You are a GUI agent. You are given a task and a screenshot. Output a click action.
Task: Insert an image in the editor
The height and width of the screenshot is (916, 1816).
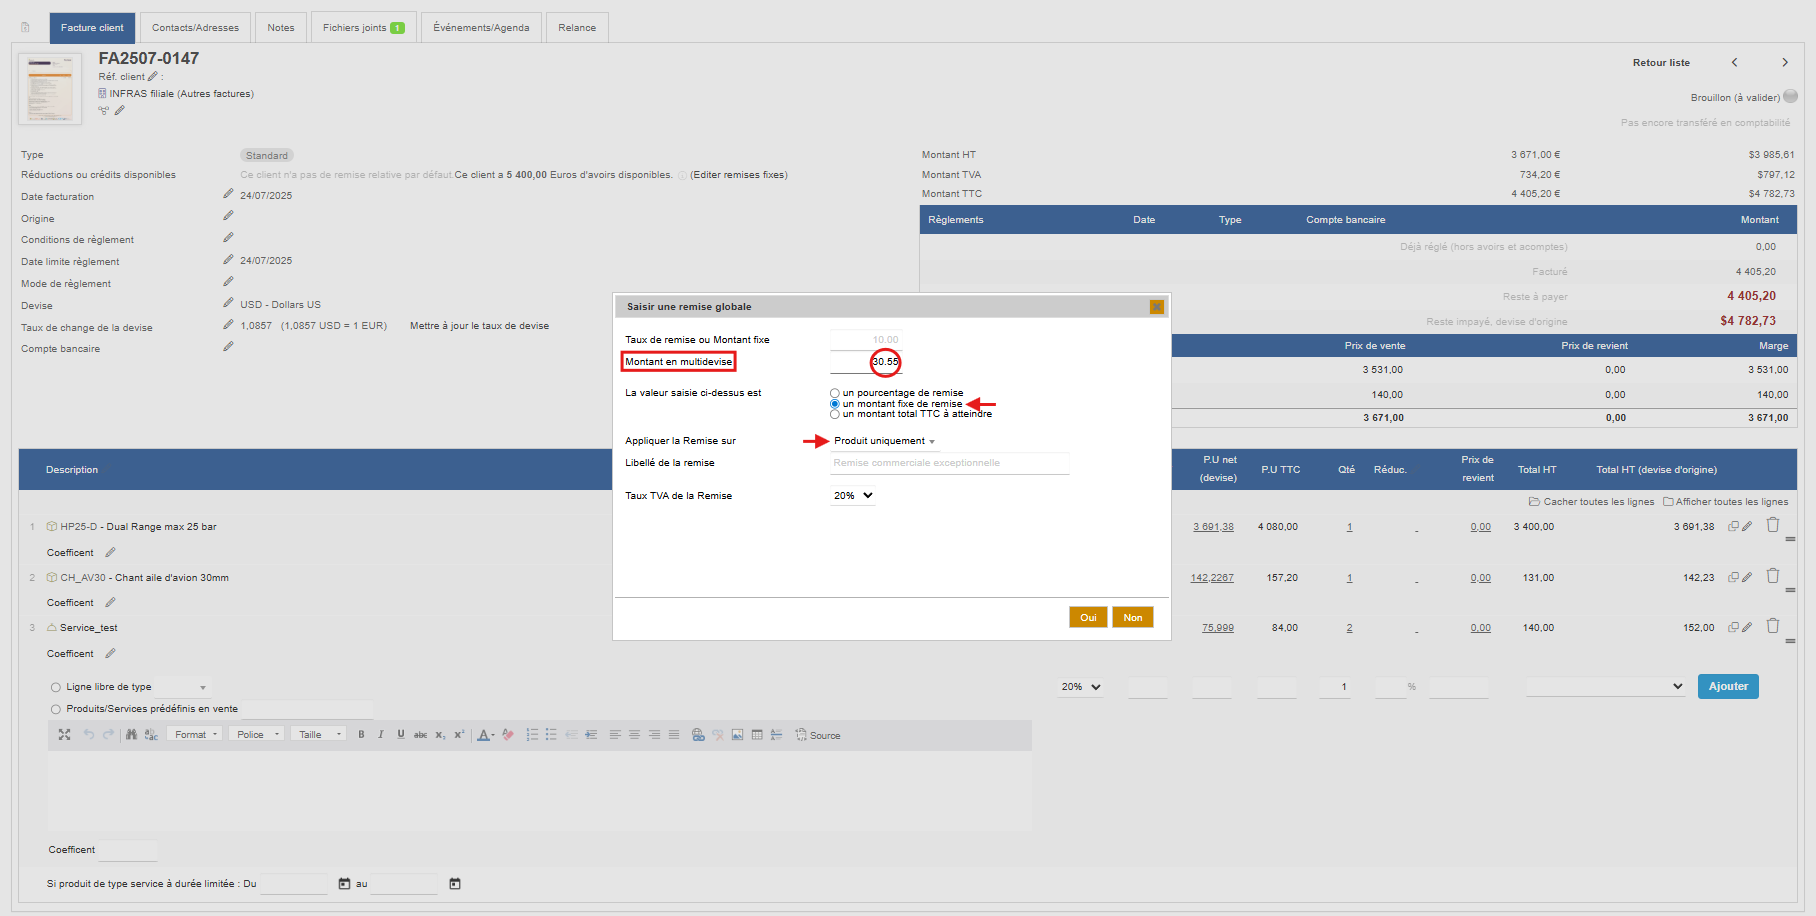tap(737, 735)
